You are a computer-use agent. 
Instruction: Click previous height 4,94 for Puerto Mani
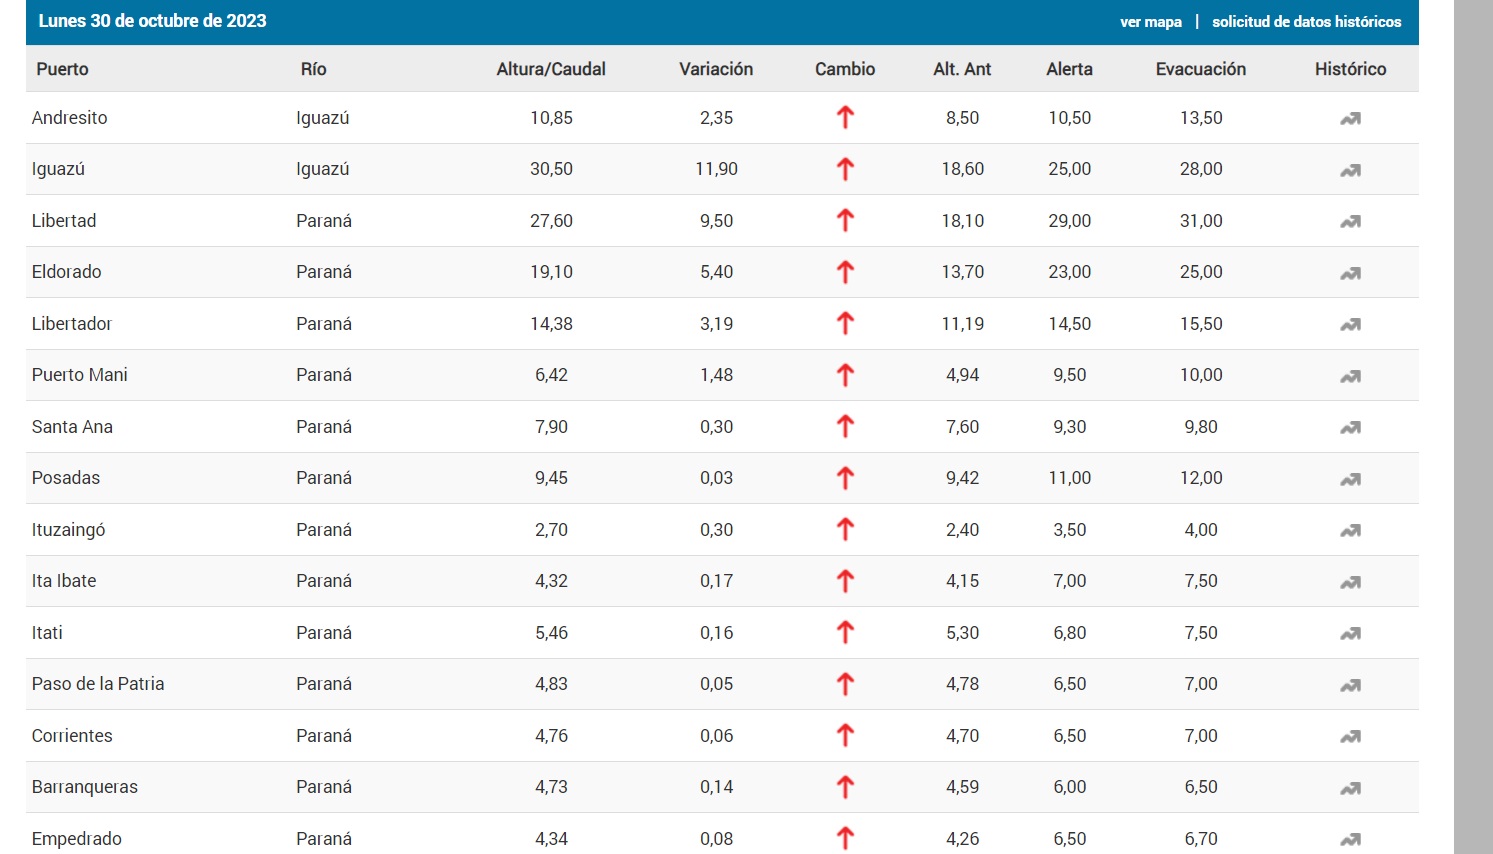[x=962, y=375]
